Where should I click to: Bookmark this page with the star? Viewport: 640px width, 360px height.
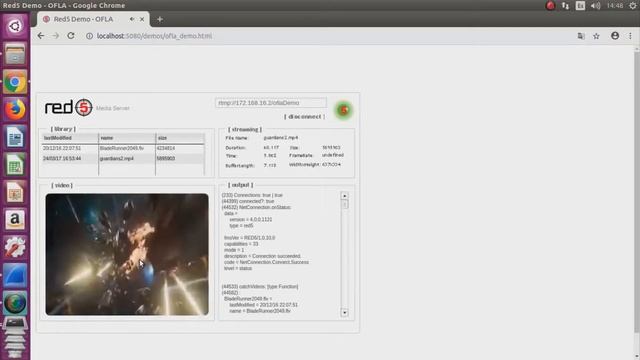pyautogui.click(x=596, y=36)
